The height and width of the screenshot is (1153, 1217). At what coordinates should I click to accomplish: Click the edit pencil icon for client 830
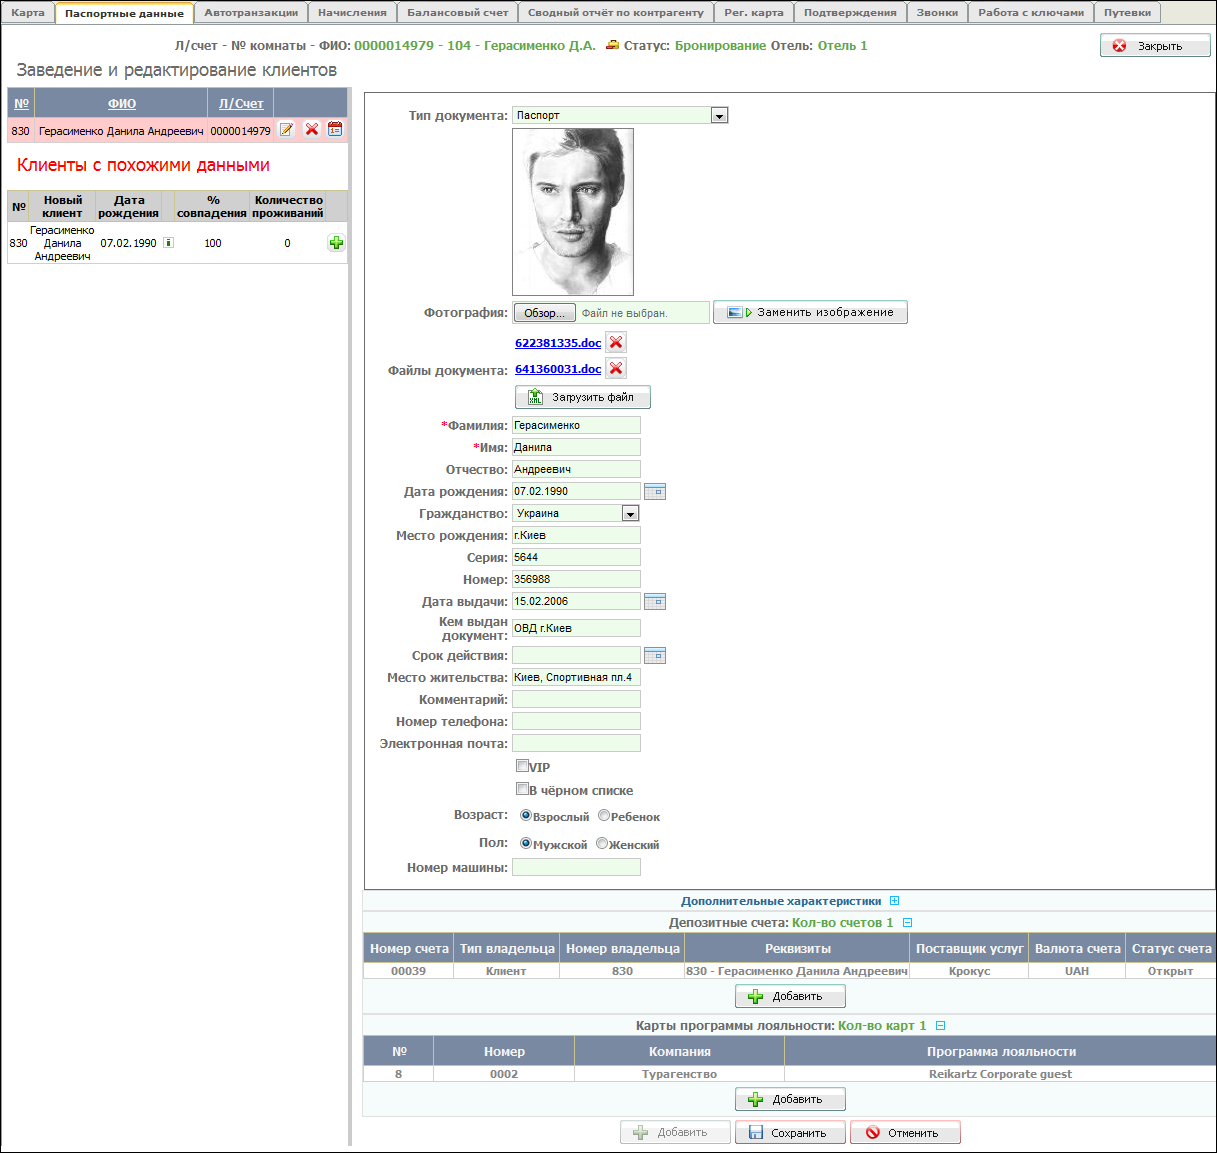tap(287, 130)
